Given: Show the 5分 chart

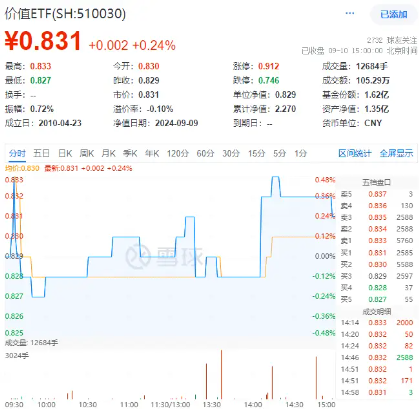Looking at the screenshot, I should click(280, 153).
